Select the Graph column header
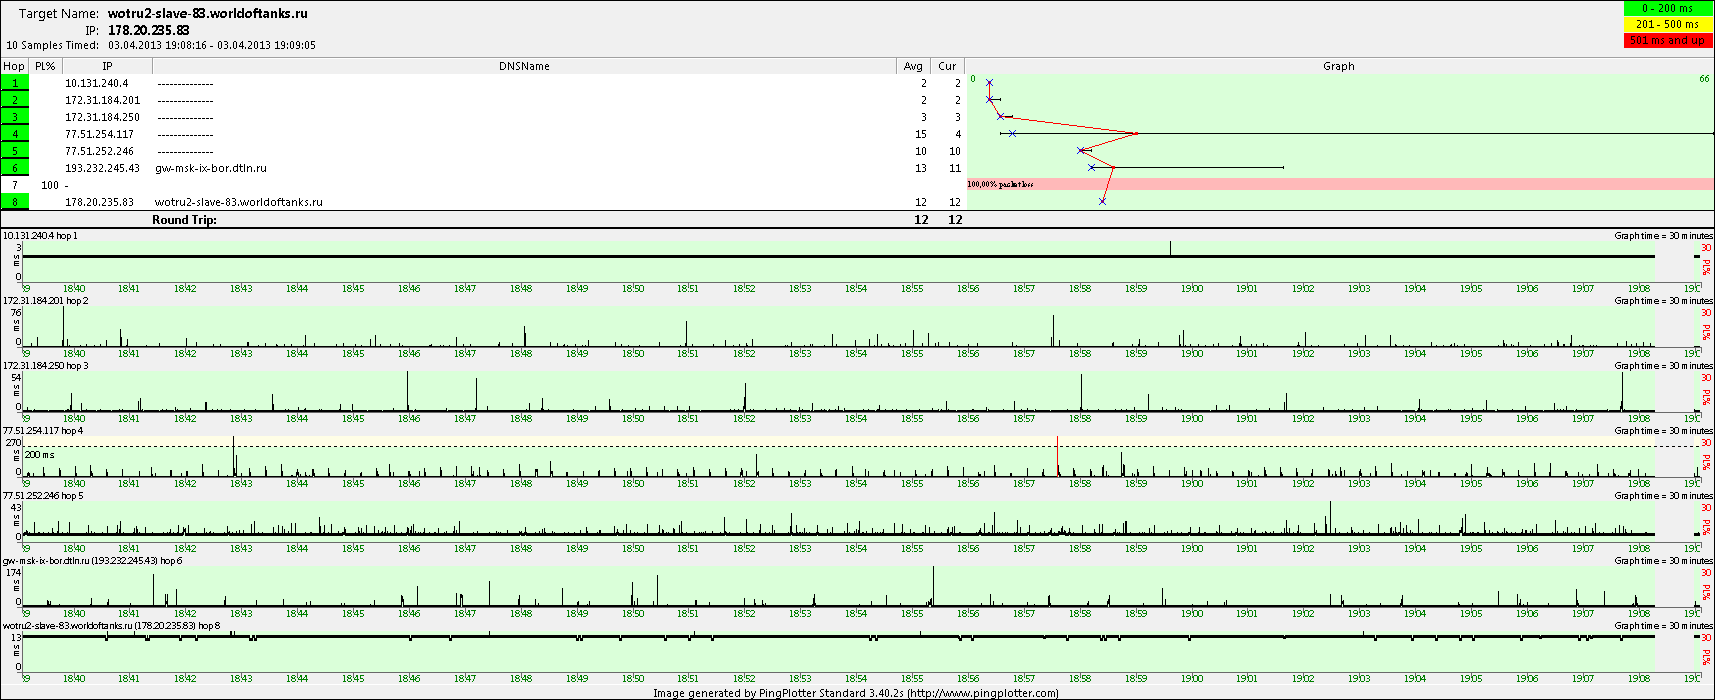Viewport: 1715px width, 700px height. click(x=1338, y=66)
